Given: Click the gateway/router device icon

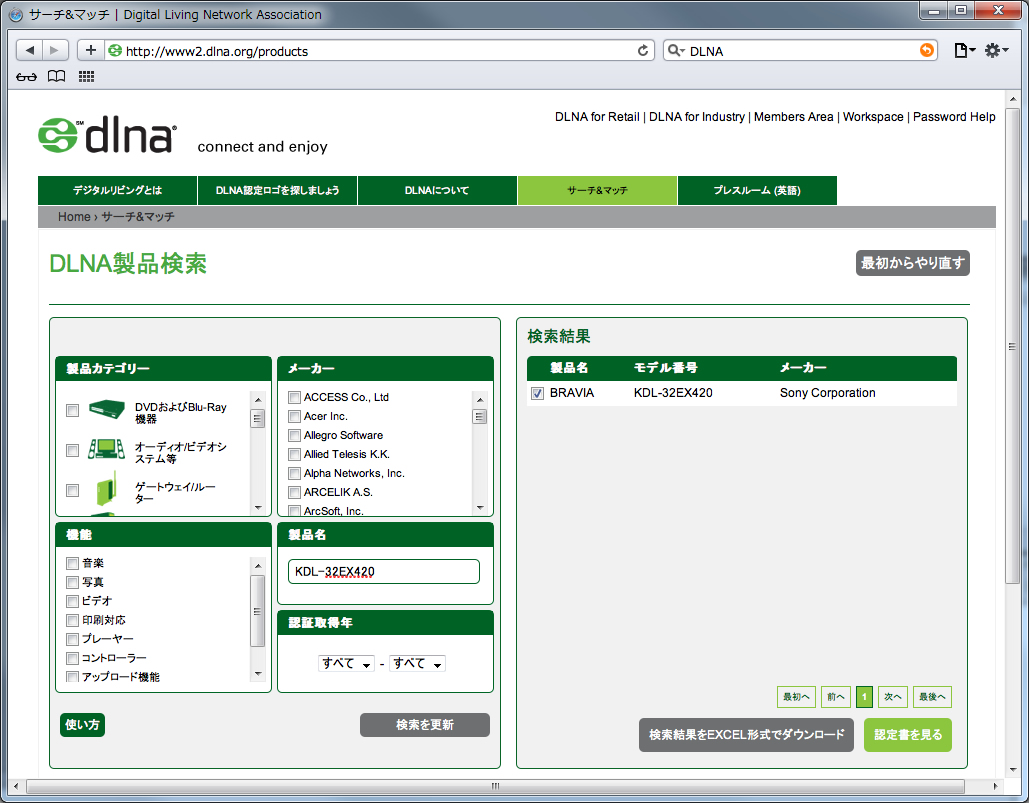Looking at the screenshot, I should click(x=106, y=488).
